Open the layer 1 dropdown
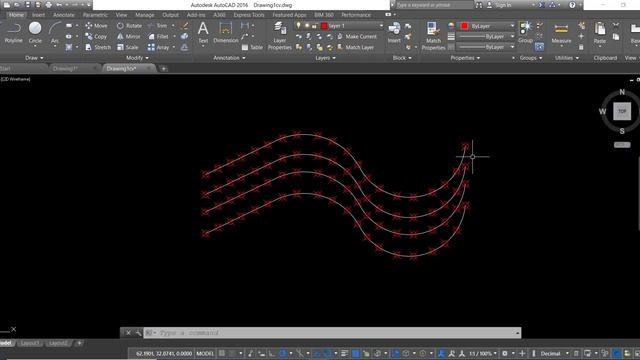640x360 pixels. click(381, 26)
